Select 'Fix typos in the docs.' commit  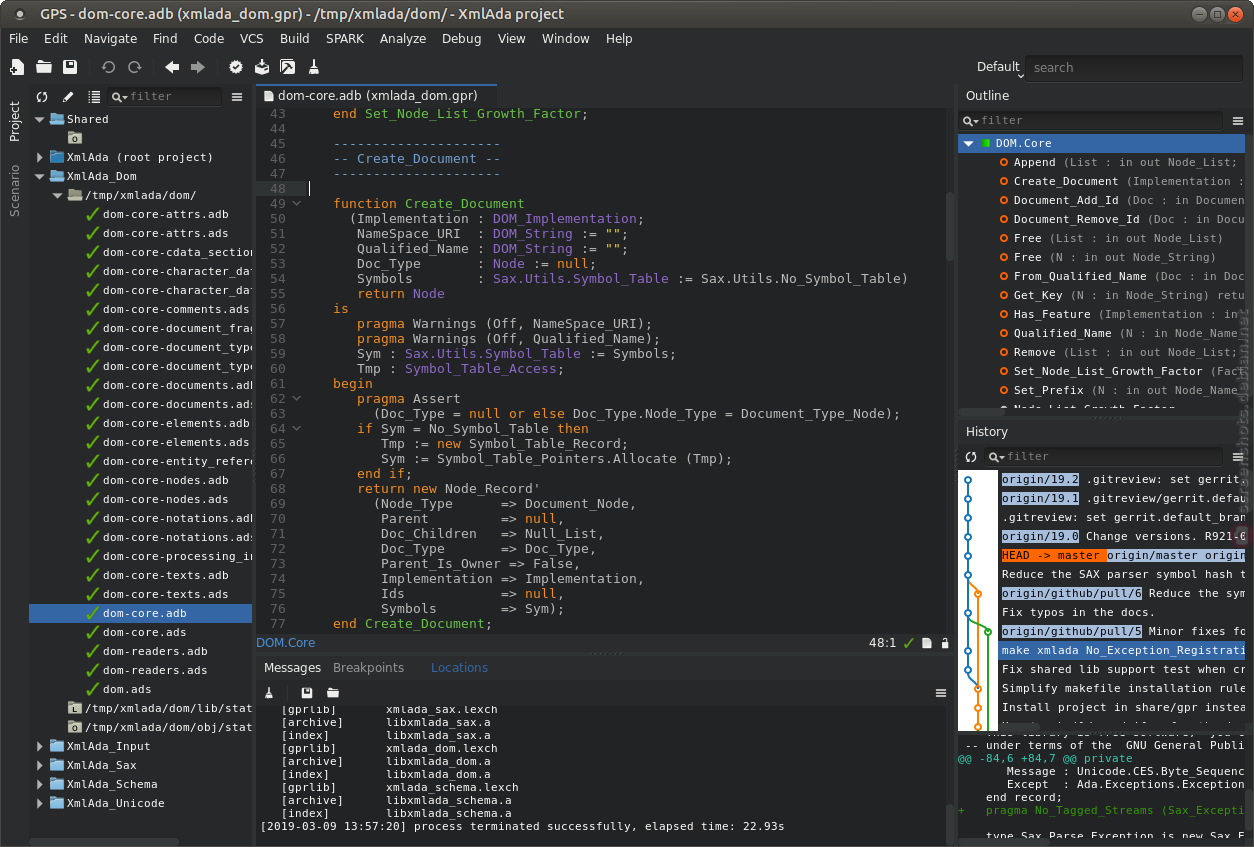click(1078, 612)
